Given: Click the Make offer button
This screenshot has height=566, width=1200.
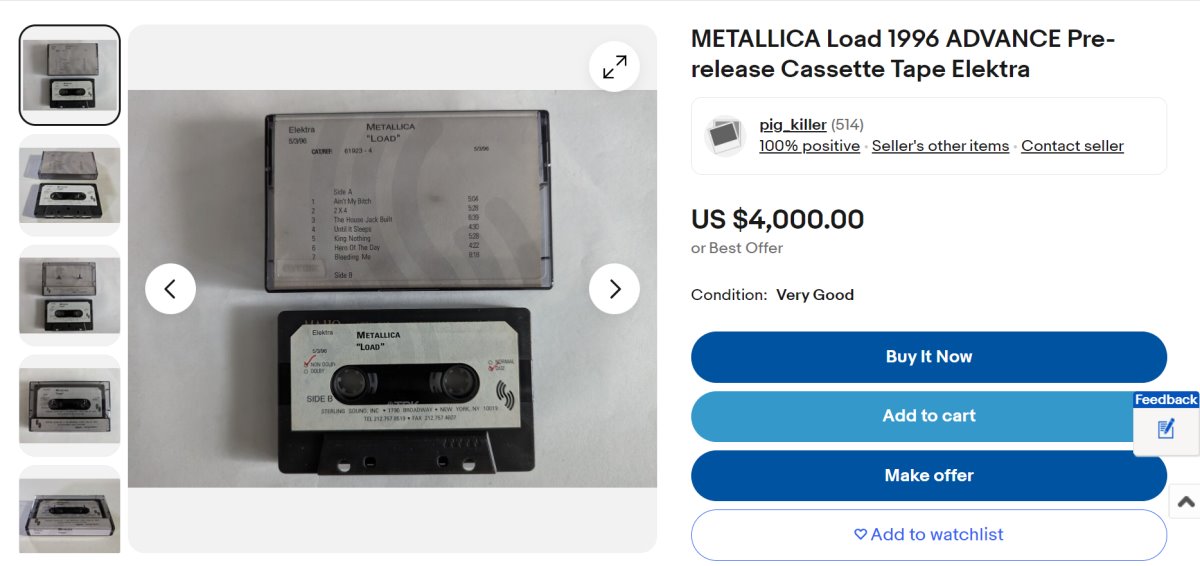Looking at the screenshot, I should [x=928, y=476].
